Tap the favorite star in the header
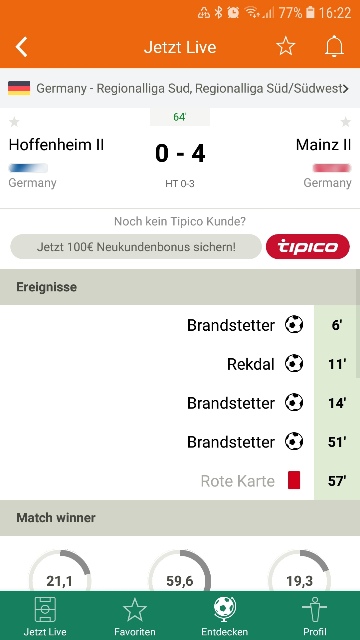The width and height of the screenshot is (360, 640). [x=285, y=46]
